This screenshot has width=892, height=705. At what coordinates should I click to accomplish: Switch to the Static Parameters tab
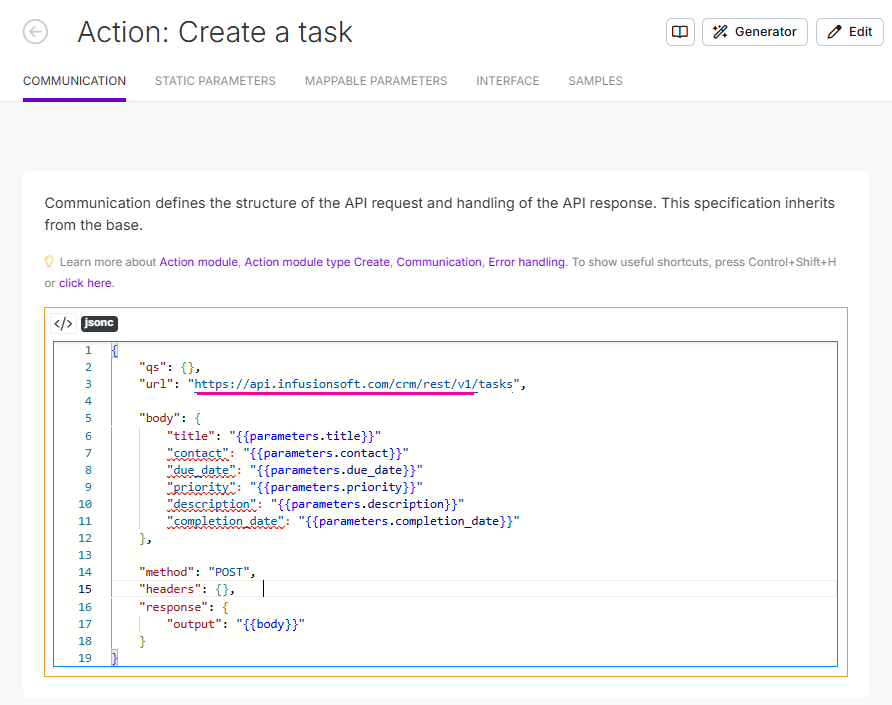215,81
